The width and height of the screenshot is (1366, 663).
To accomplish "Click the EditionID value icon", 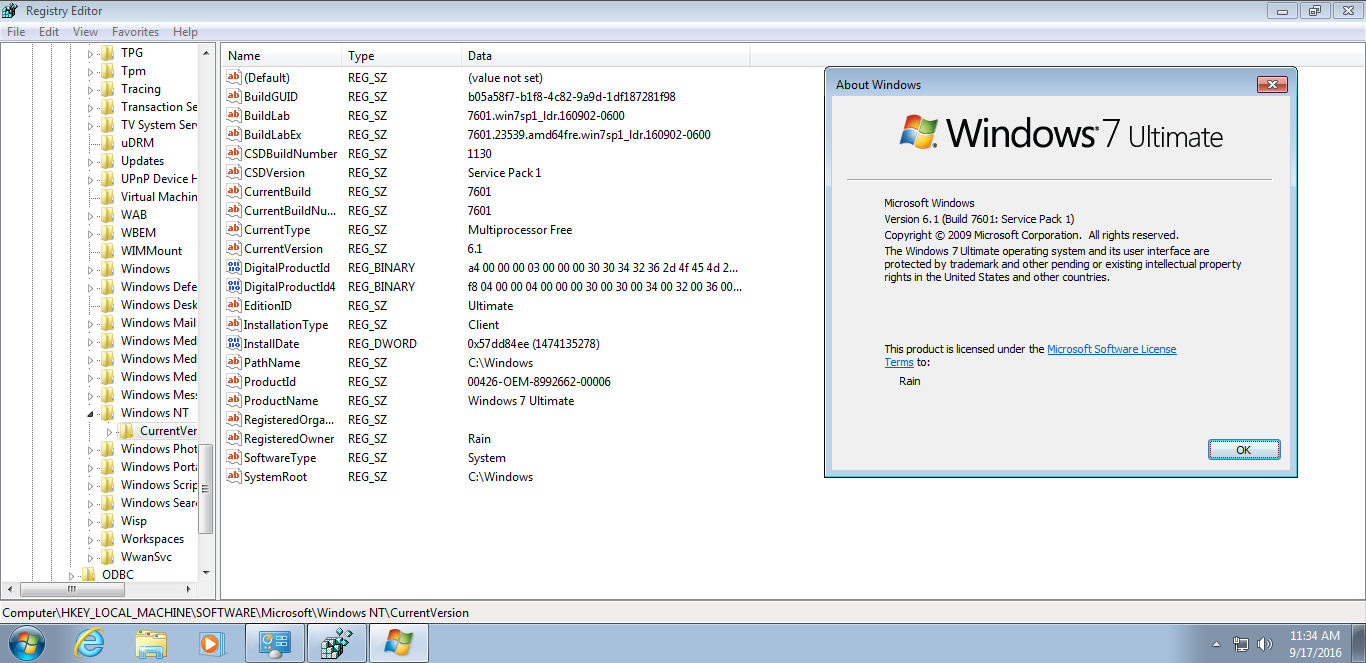I will (234, 306).
